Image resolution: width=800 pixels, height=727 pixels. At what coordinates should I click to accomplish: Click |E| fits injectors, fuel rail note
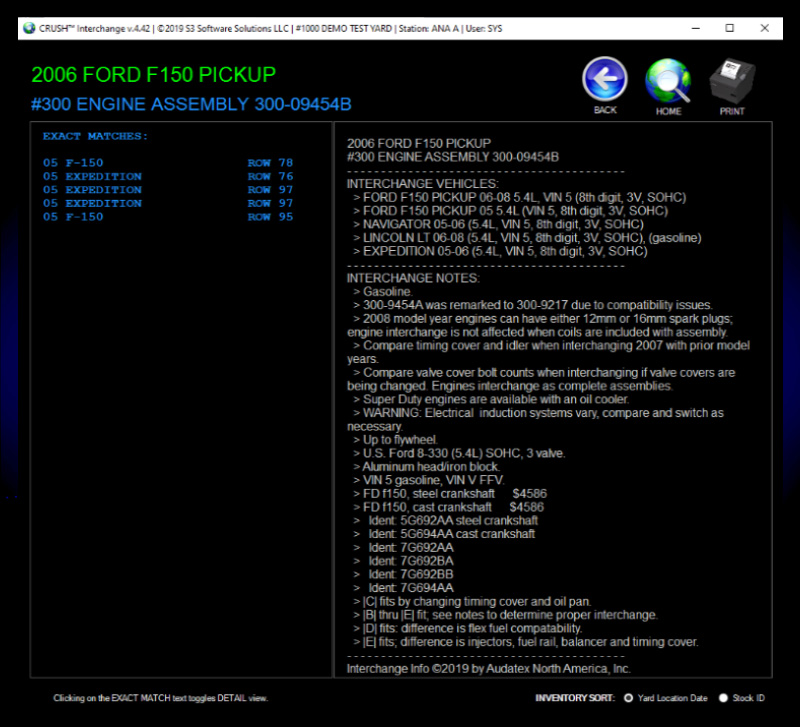526,642
